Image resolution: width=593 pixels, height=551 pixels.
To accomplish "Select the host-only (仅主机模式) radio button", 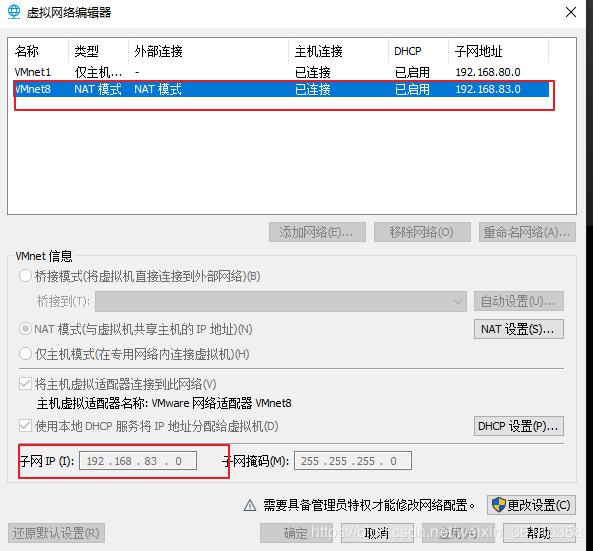I will pyautogui.click(x=25, y=354).
